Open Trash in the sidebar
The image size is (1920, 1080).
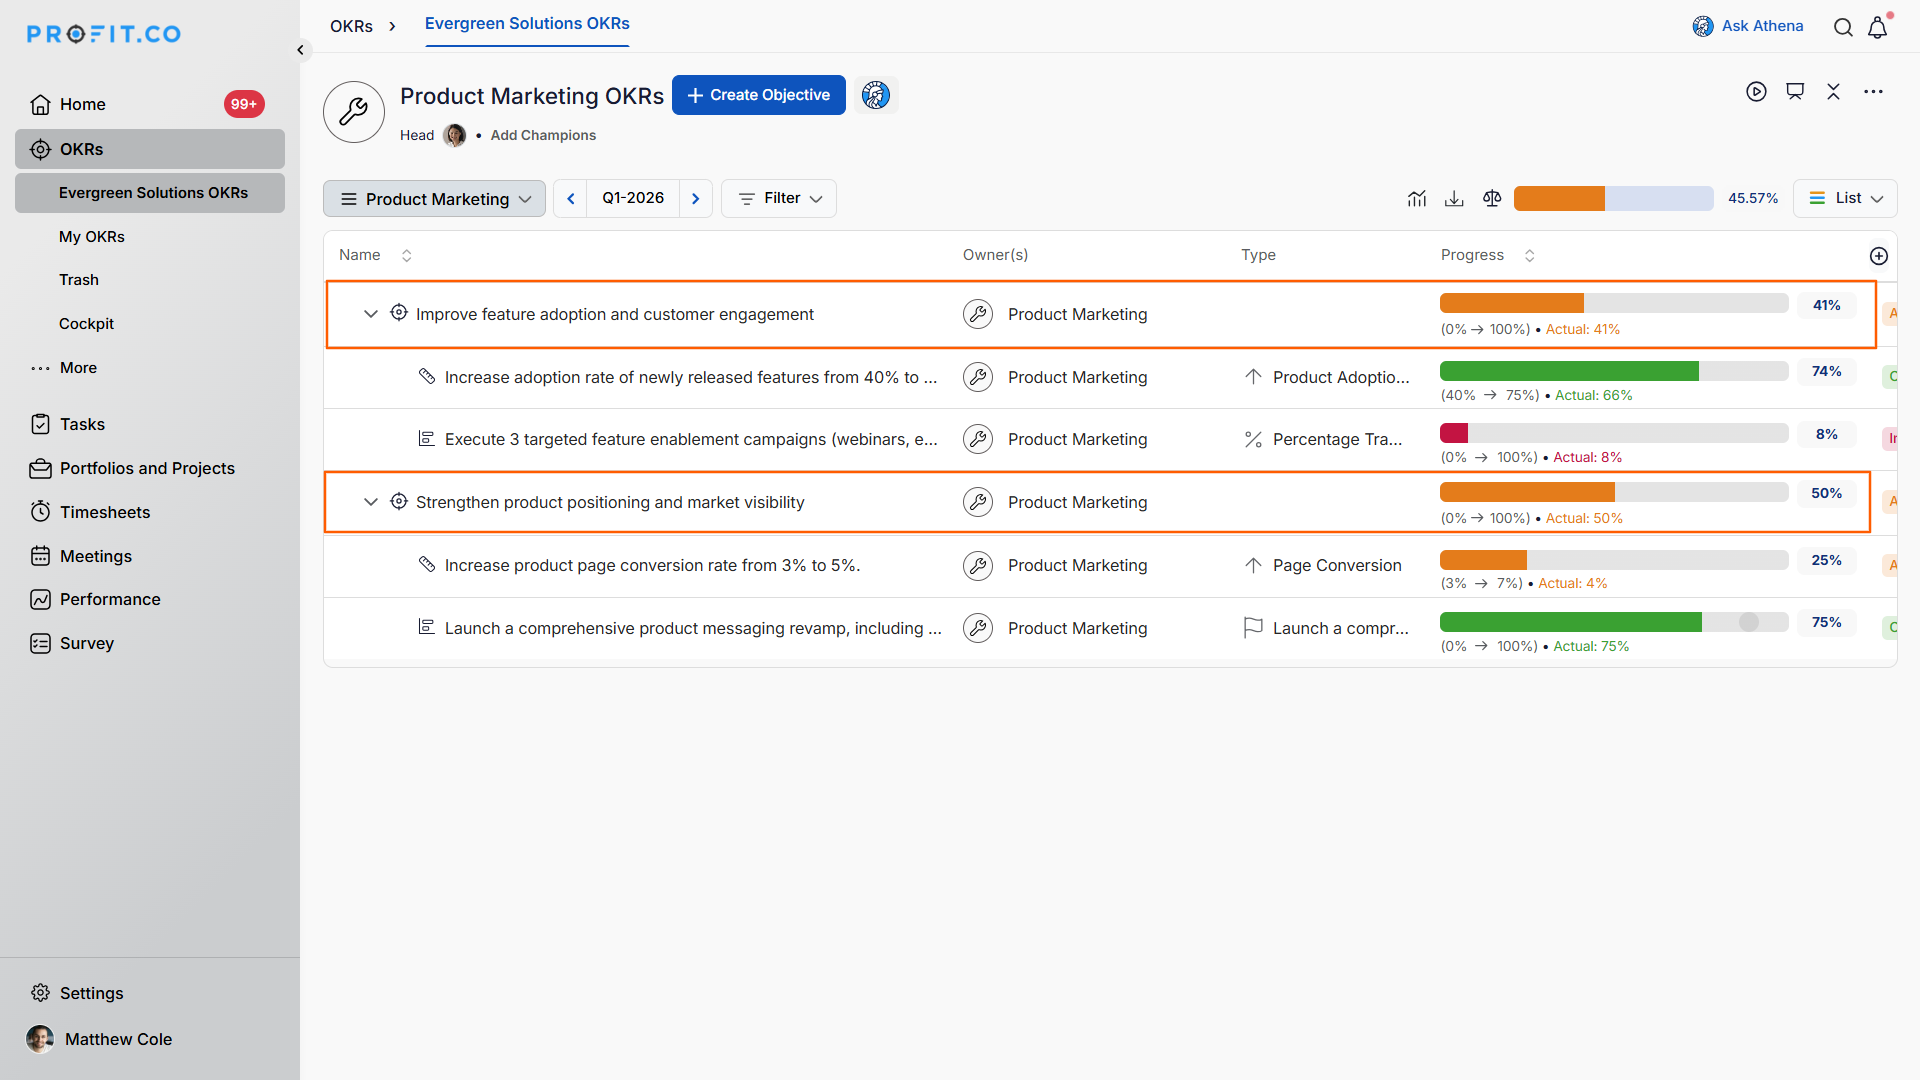tap(79, 280)
